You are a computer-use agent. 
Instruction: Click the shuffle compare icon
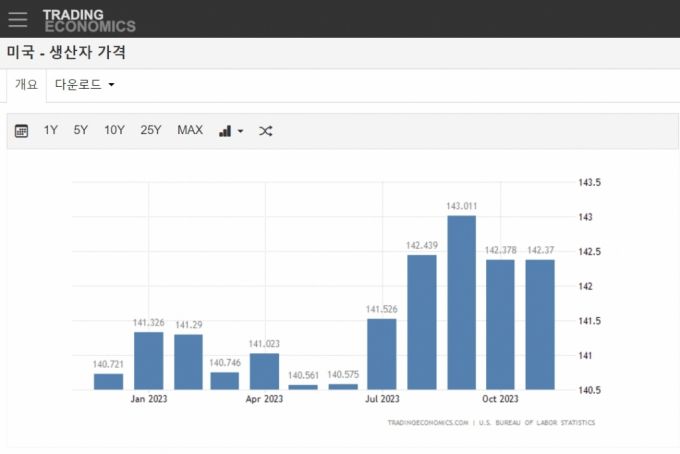(265, 131)
